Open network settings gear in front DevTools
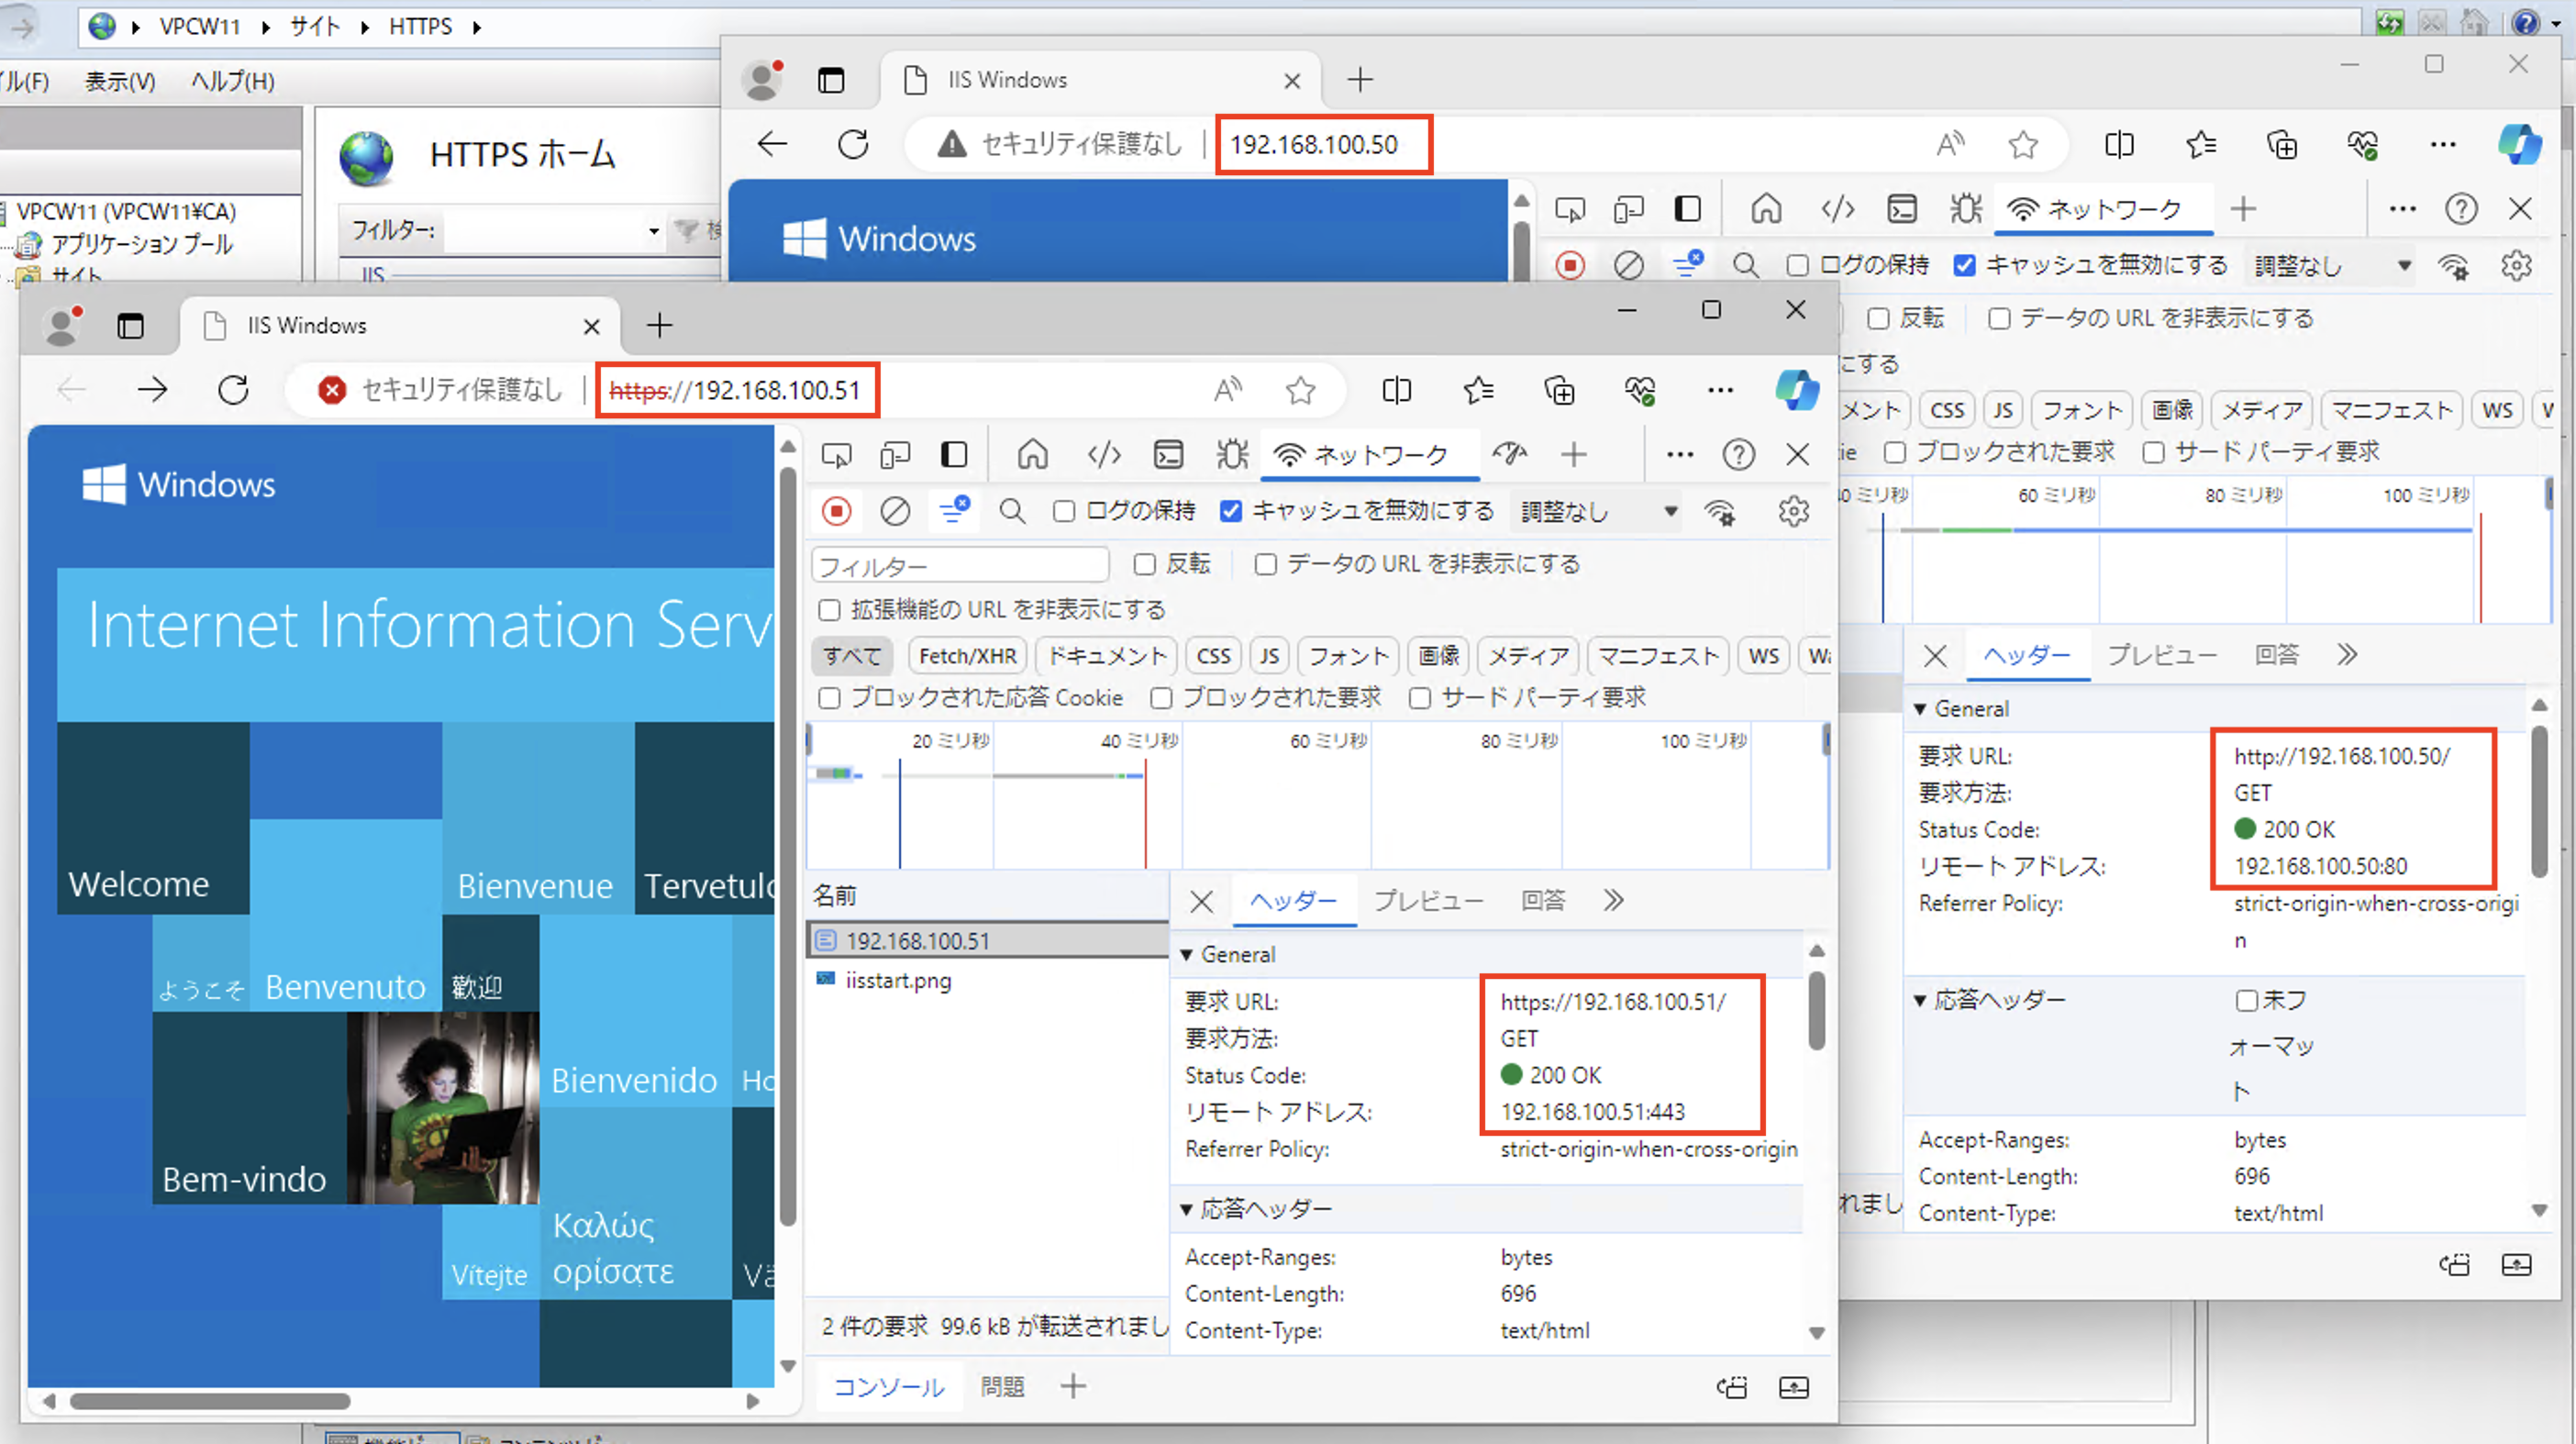Image resolution: width=2576 pixels, height=1444 pixels. point(1793,511)
